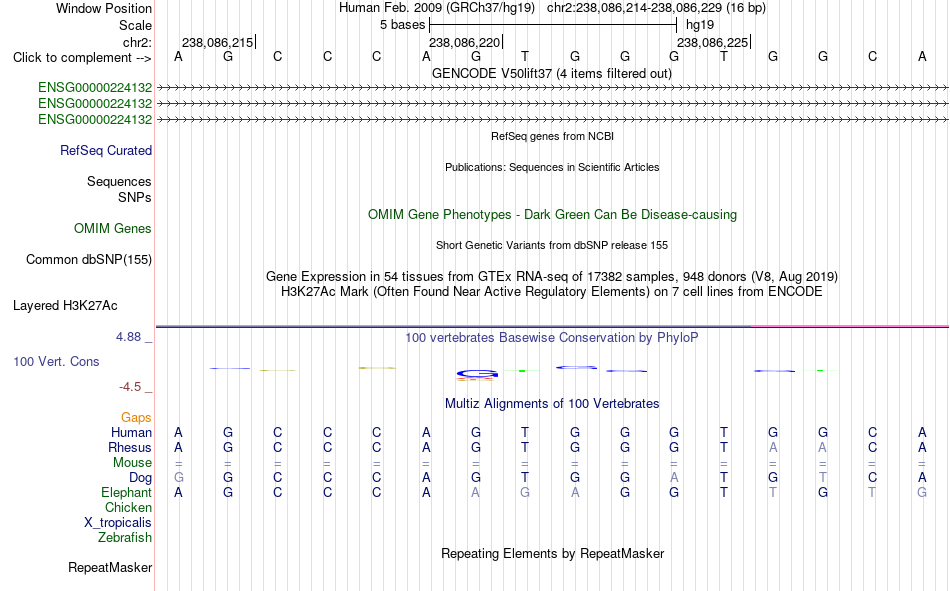
Task: Click the GENCODE V50lift37 track title
Action: (x=552, y=73)
